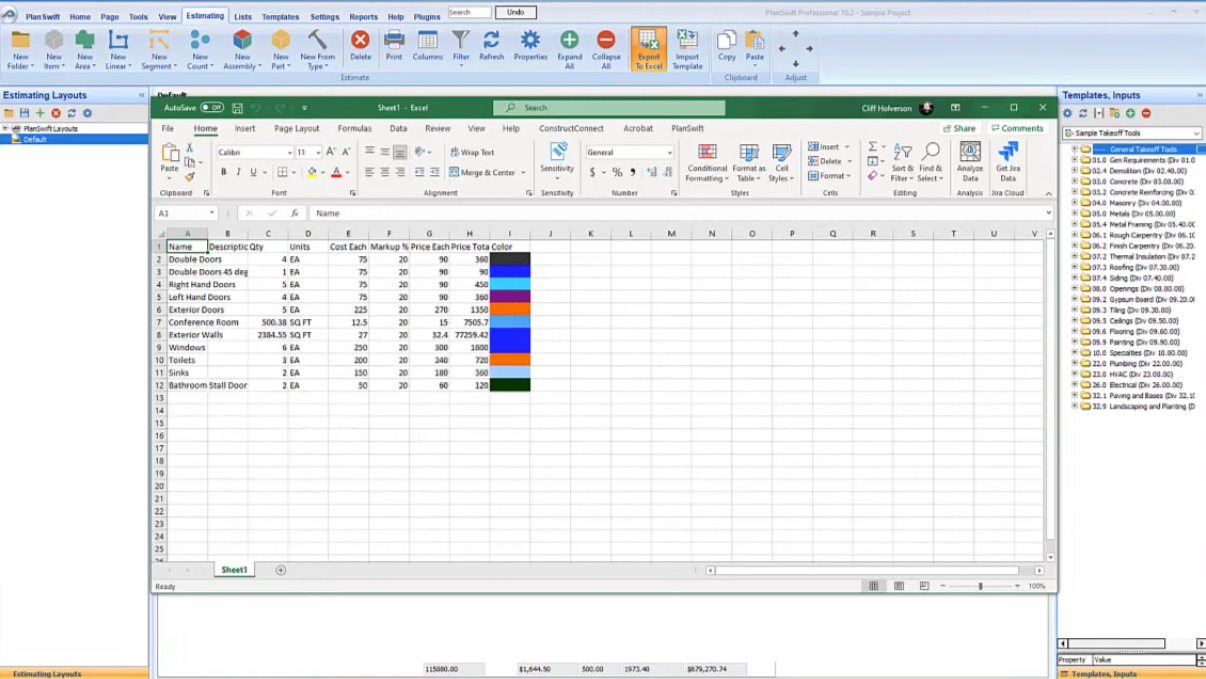1206x679 pixels.
Task: Click green add icon in Templates panel
Action: point(1130,114)
